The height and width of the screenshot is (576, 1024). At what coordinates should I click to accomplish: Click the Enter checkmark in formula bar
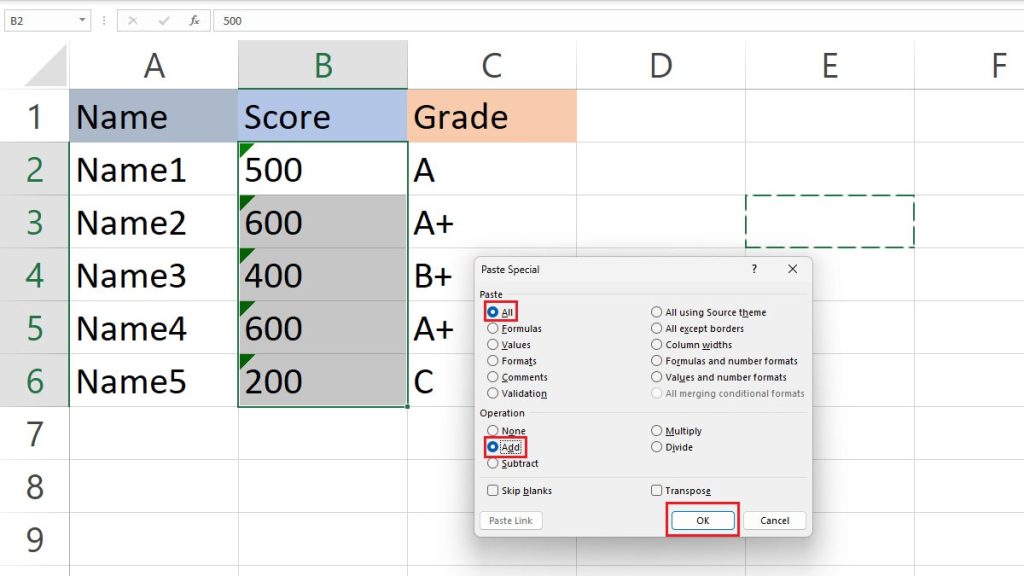[163, 20]
